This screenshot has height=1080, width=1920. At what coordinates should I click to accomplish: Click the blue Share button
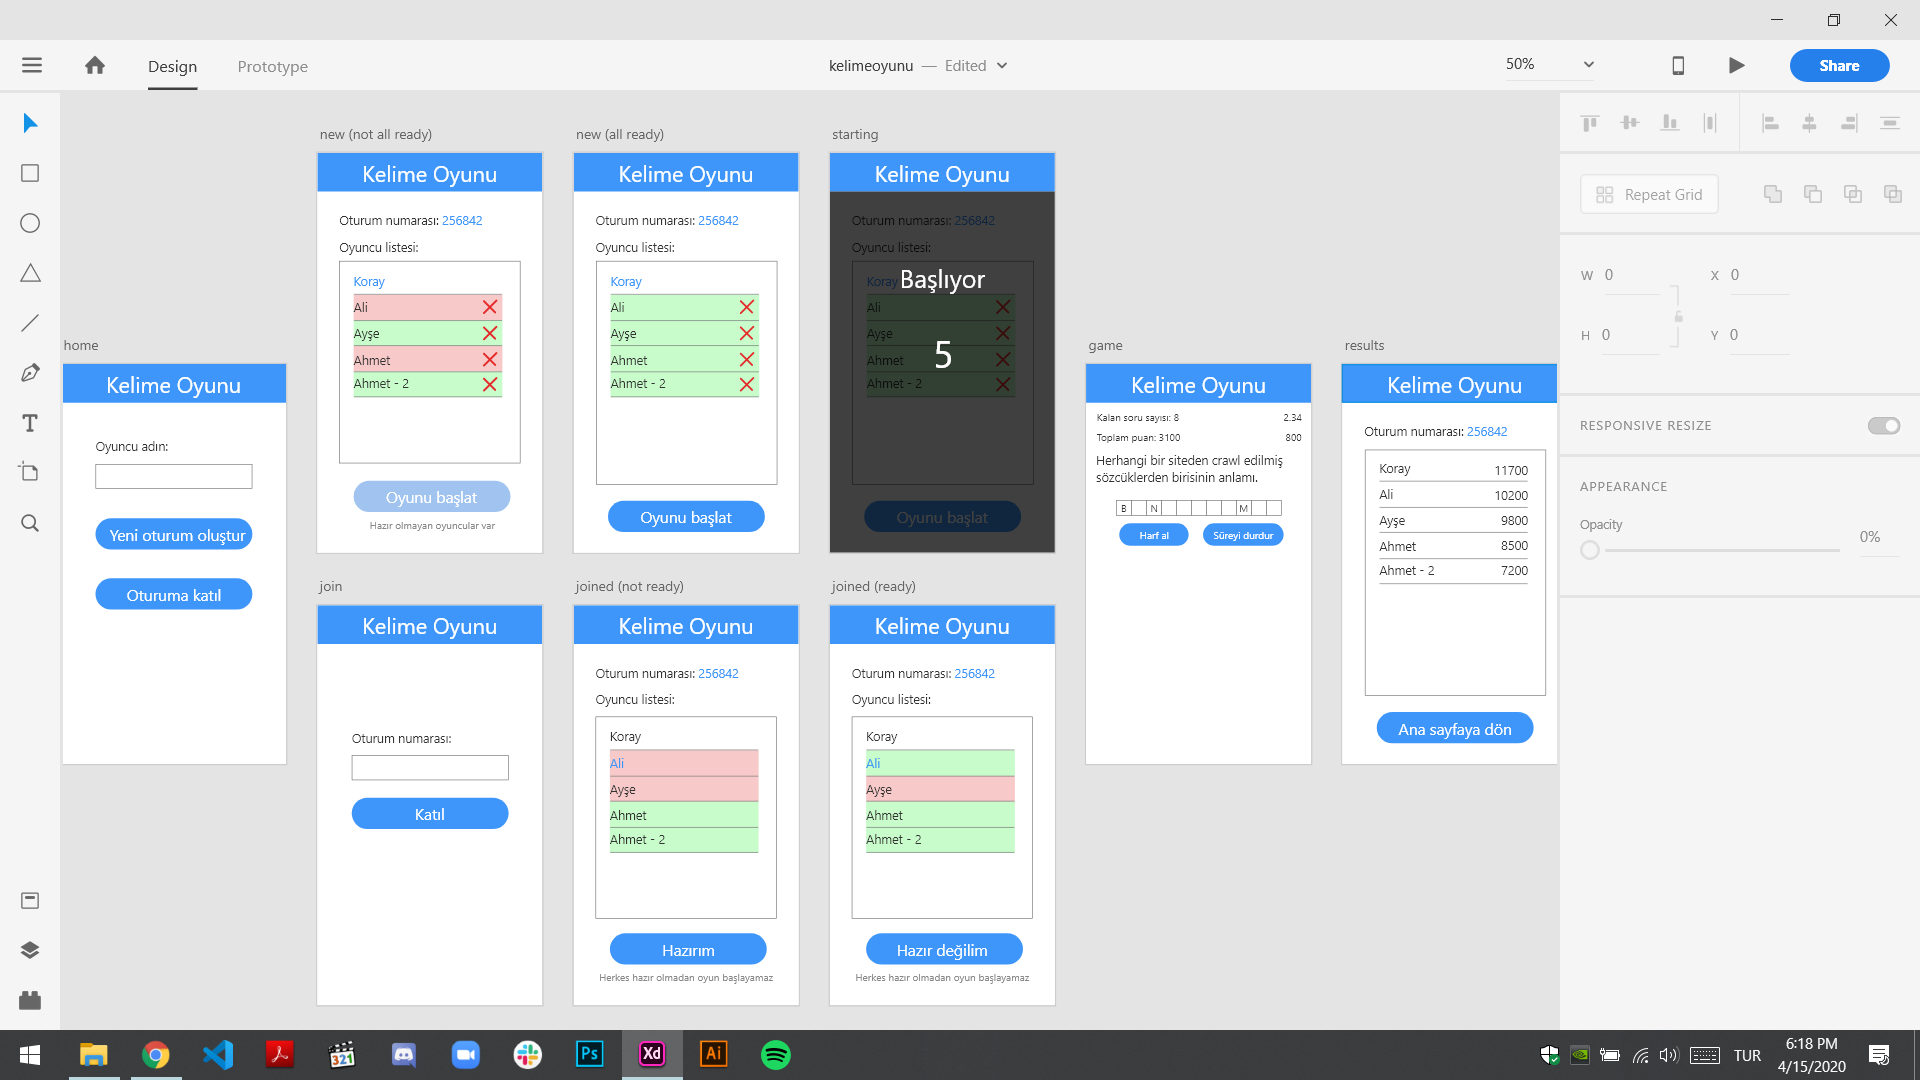pos(1839,66)
